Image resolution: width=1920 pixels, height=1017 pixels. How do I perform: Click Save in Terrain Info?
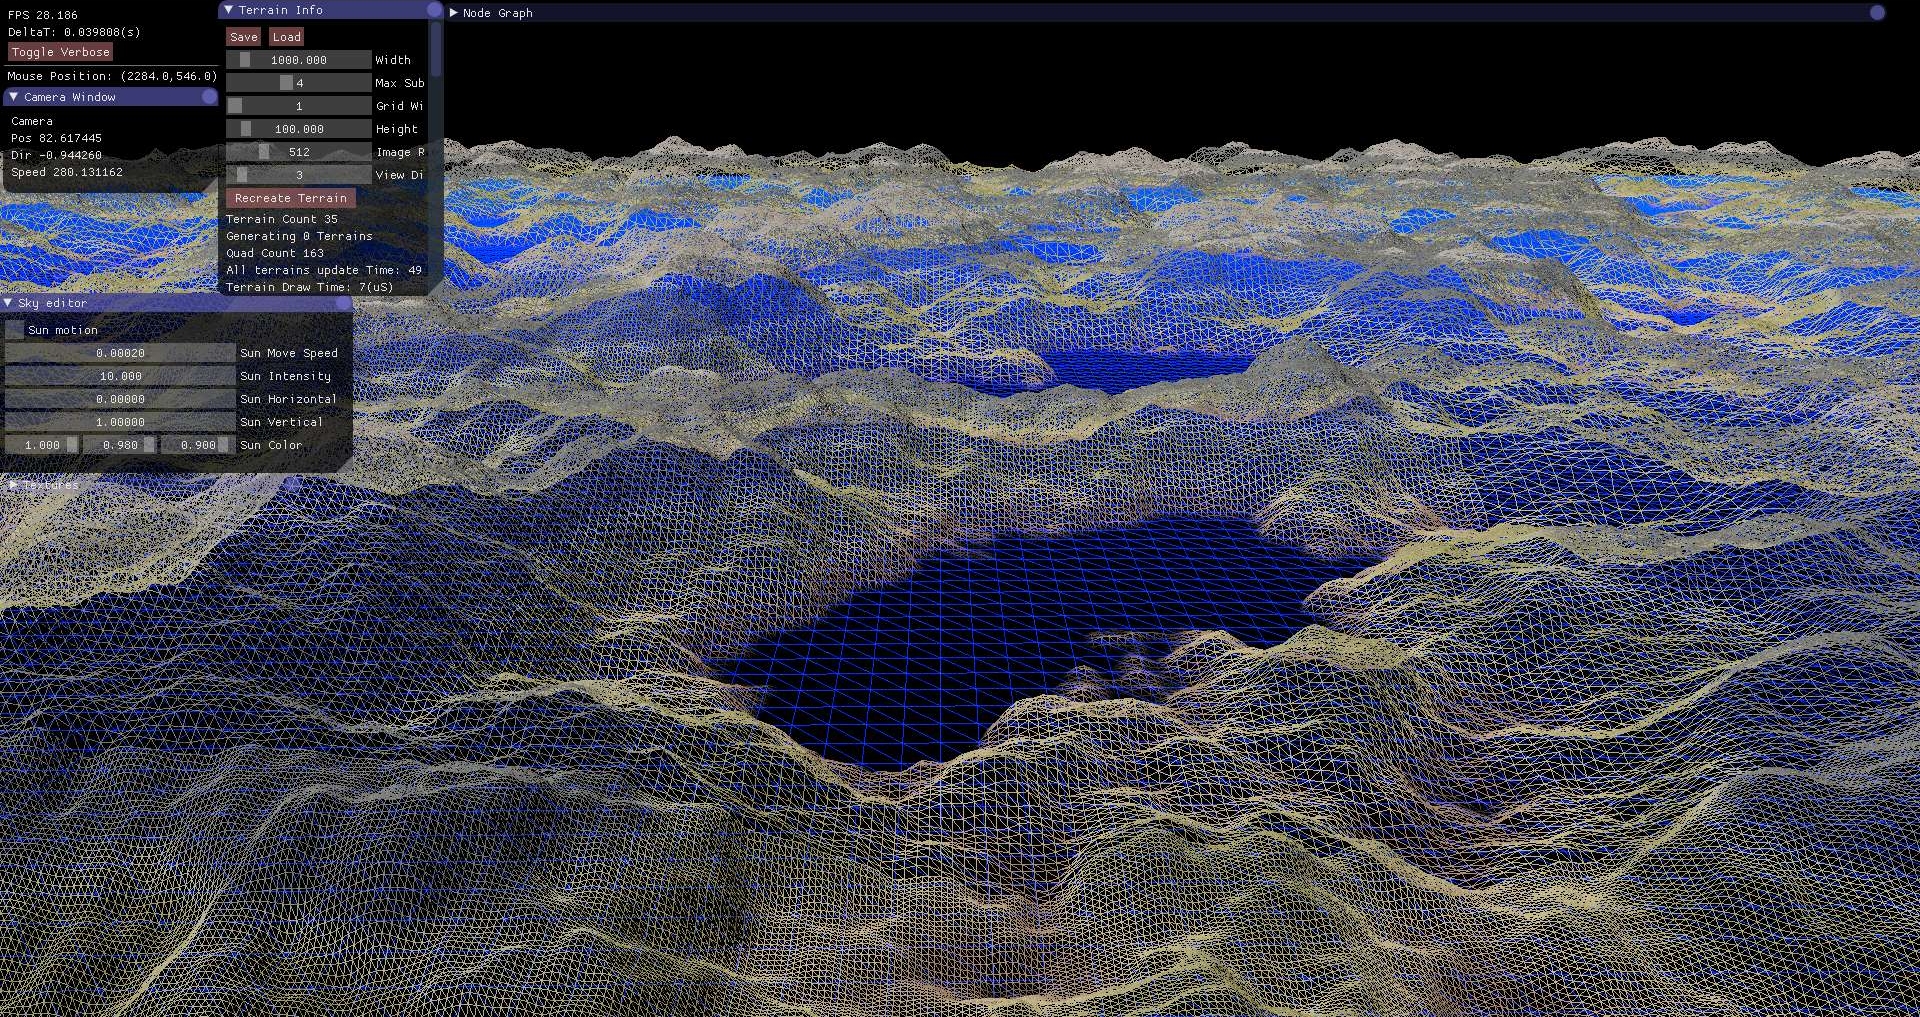[x=244, y=37]
